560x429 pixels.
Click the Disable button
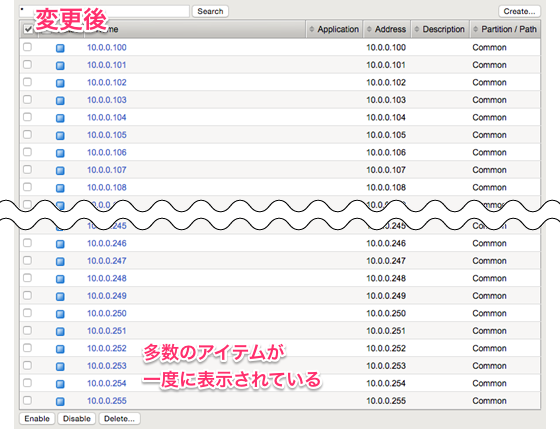pyautogui.click(x=76, y=418)
